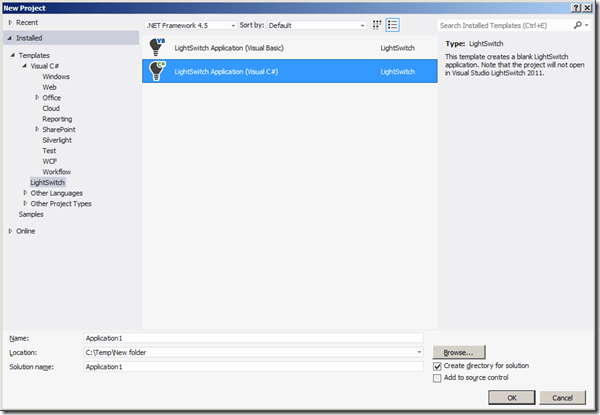
Task: Select LightSwitch Application (Visual C#) row text
Action: click(x=226, y=72)
